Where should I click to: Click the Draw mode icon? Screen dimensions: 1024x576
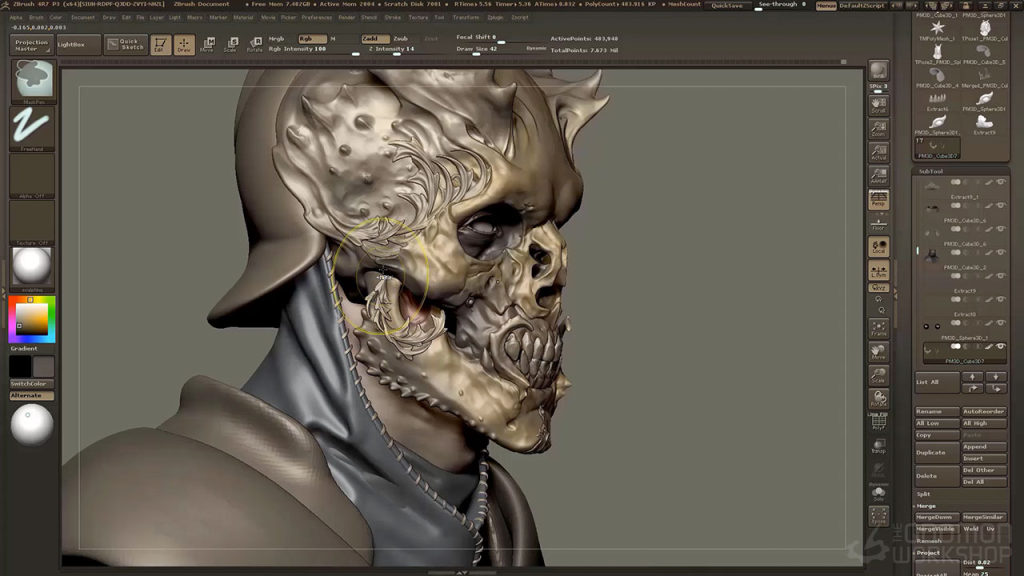click(x=184, y=44)
